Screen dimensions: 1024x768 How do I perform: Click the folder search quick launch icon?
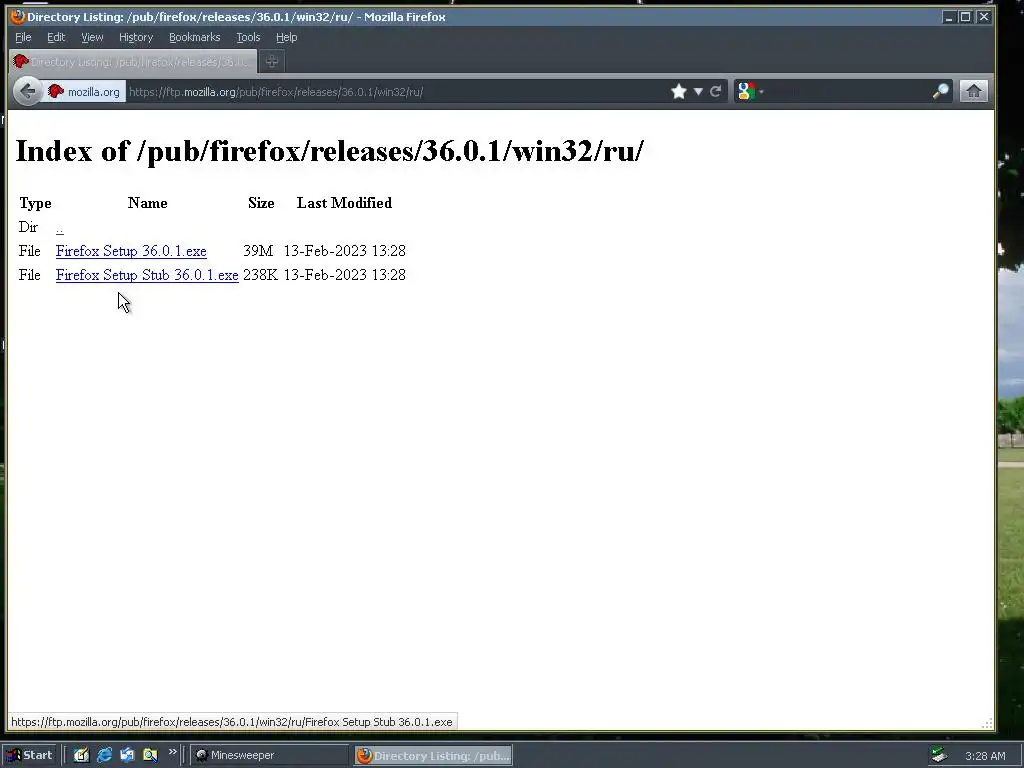click(x=150, y=756)
